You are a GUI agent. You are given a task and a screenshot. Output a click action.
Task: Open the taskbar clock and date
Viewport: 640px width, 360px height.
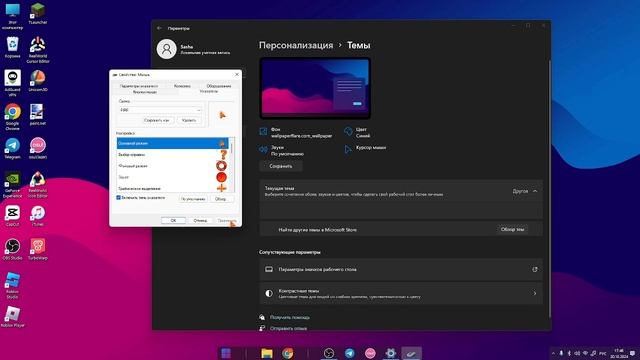click(619, 353)
